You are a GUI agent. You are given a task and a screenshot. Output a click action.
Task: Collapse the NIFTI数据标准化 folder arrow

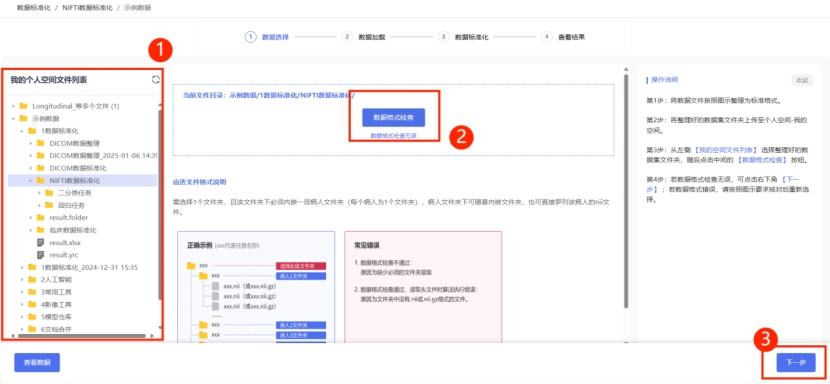pyautogui.click(x=30, y=181)
